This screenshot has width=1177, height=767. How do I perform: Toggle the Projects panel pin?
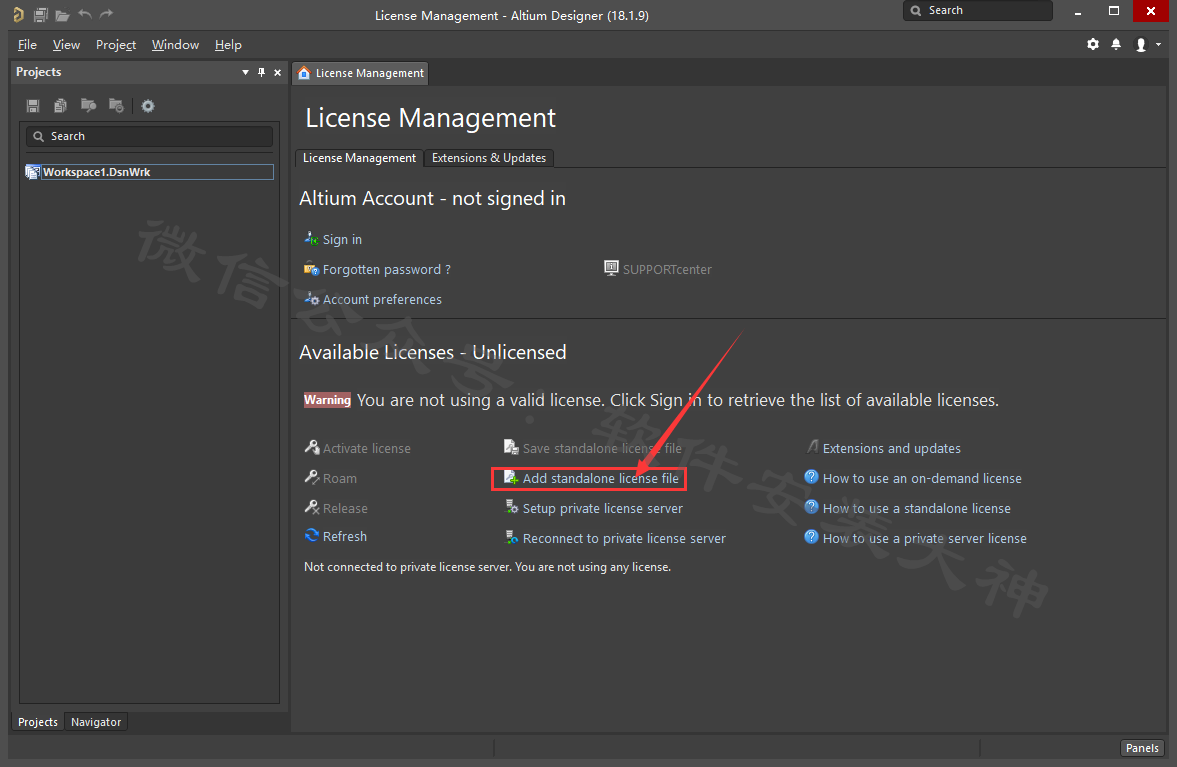[261, 72]
